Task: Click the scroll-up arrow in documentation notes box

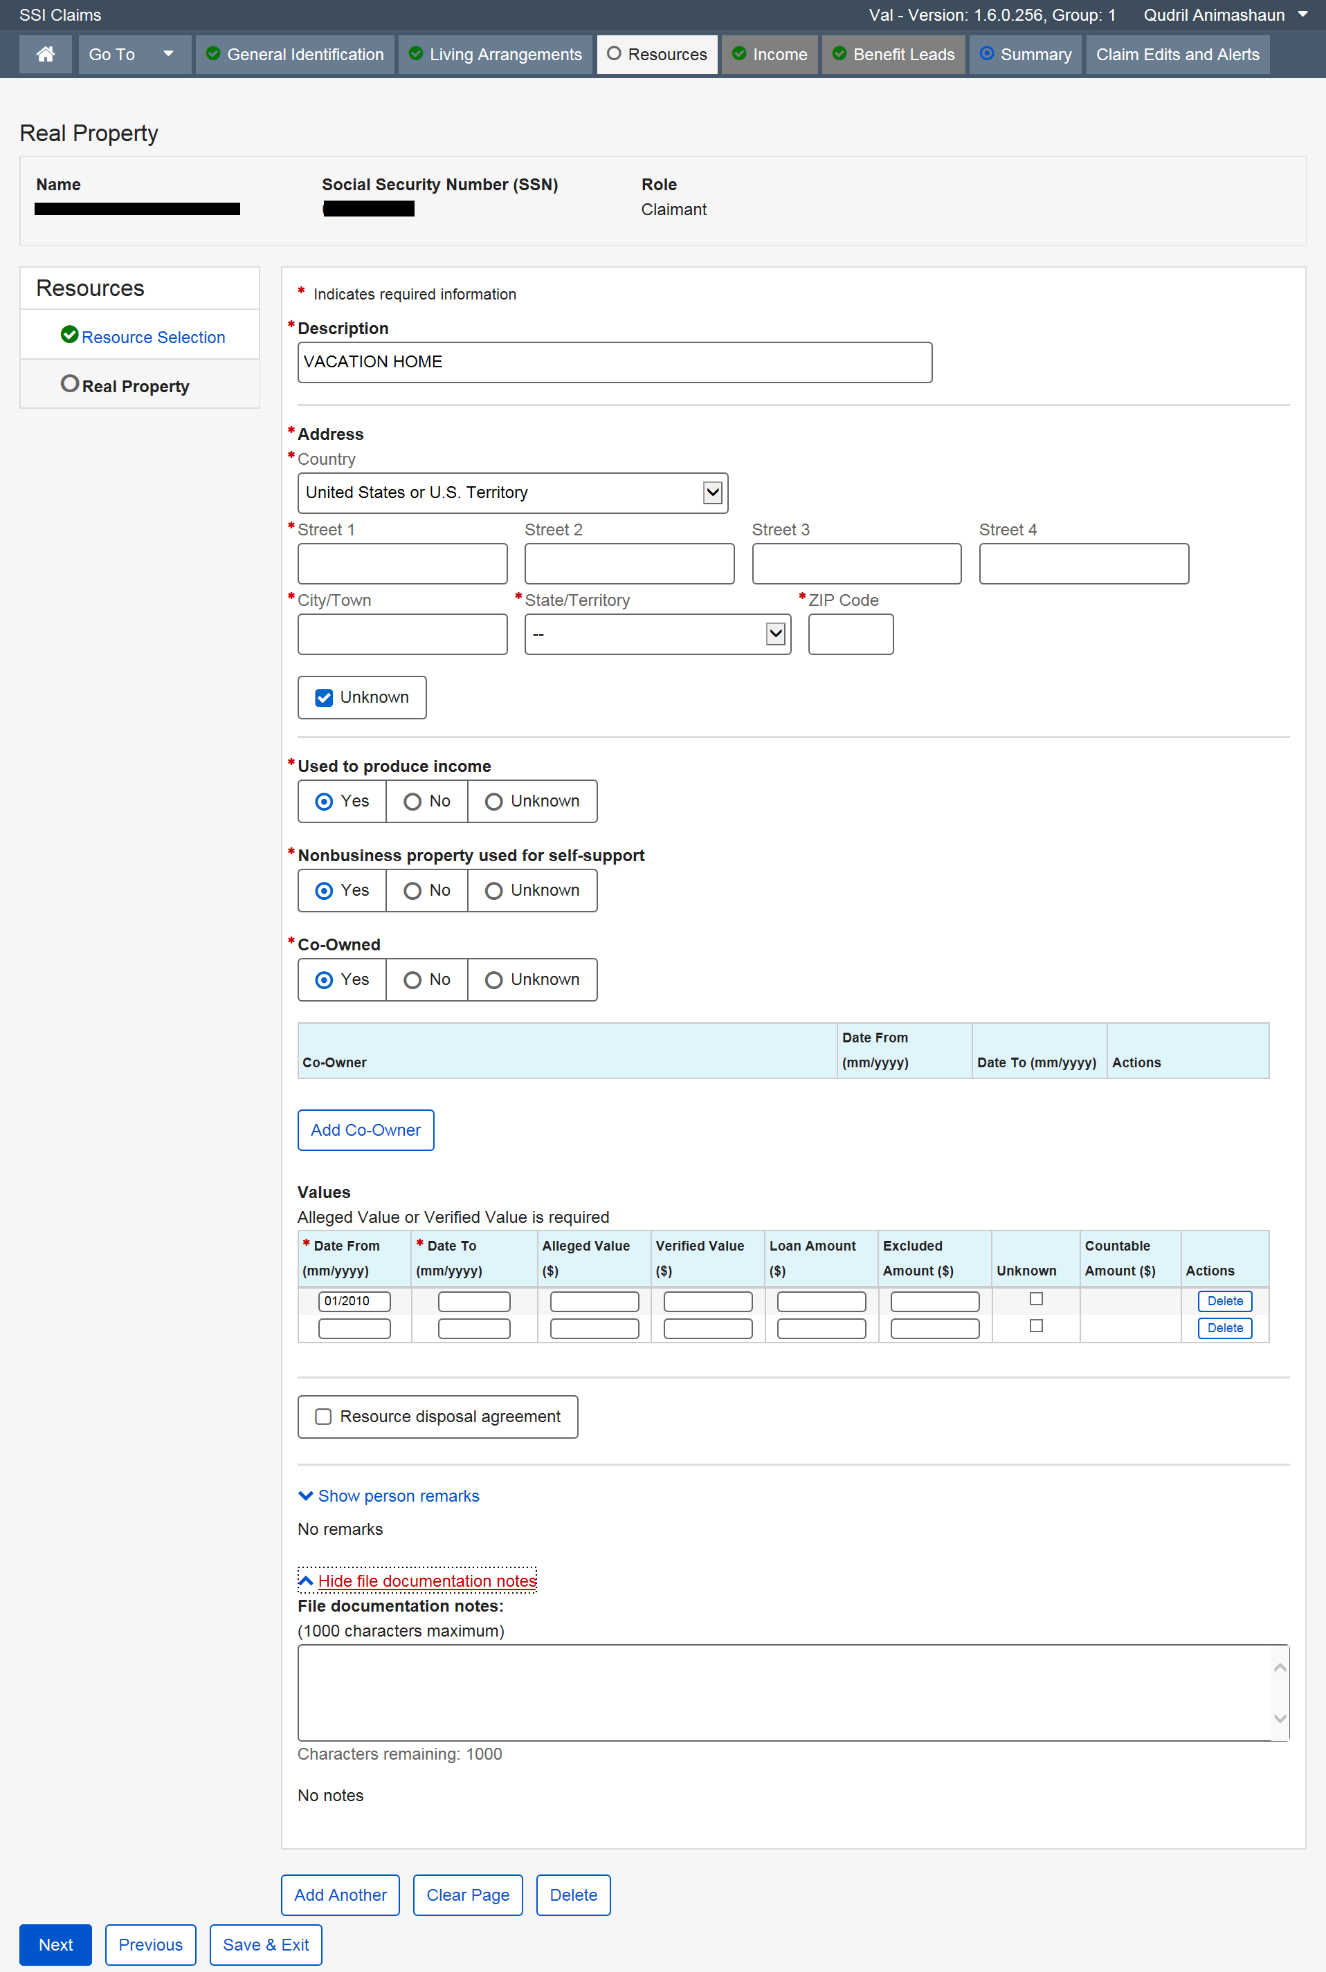Action: tap(1280, 1667)
